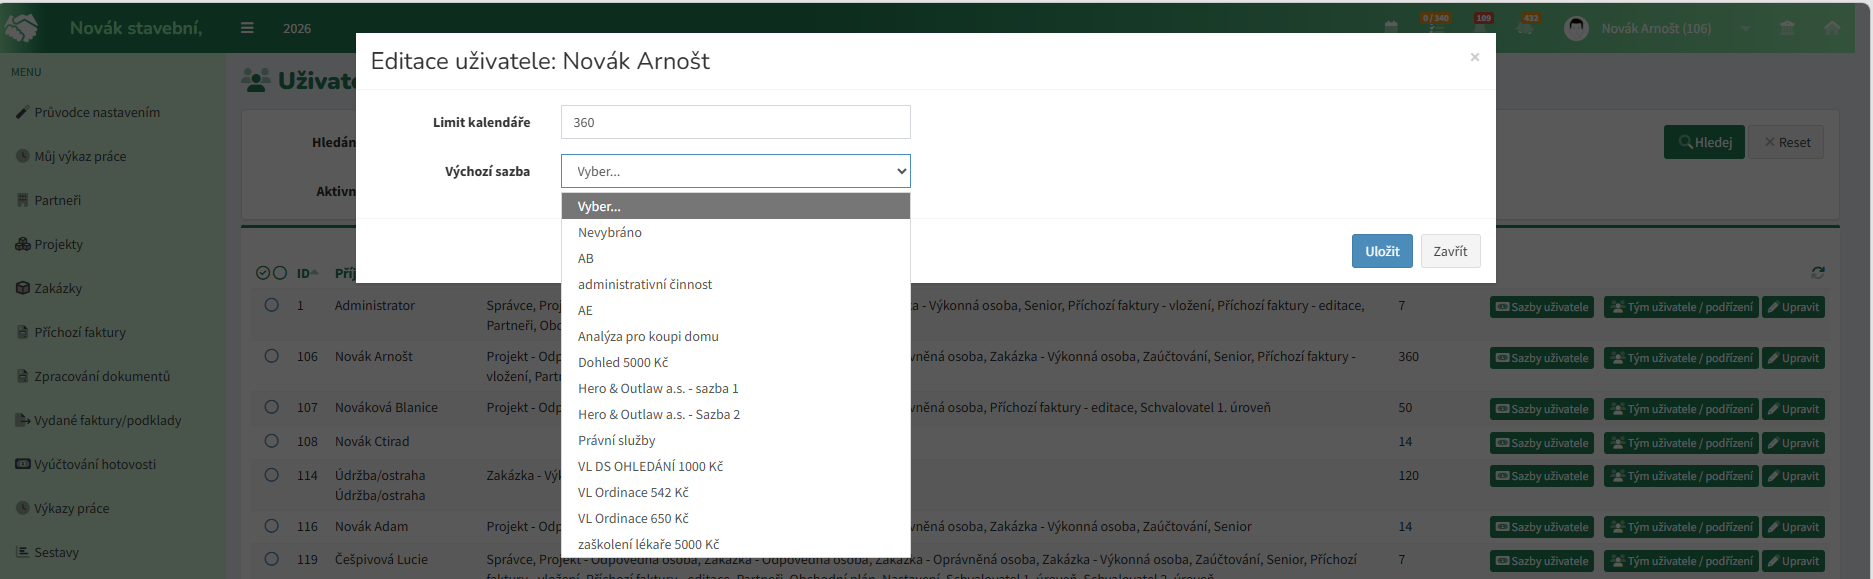The width and height of the screenshot is (1873, 579).
Task: Sort the table by the ID column
Action: point(307,273)
